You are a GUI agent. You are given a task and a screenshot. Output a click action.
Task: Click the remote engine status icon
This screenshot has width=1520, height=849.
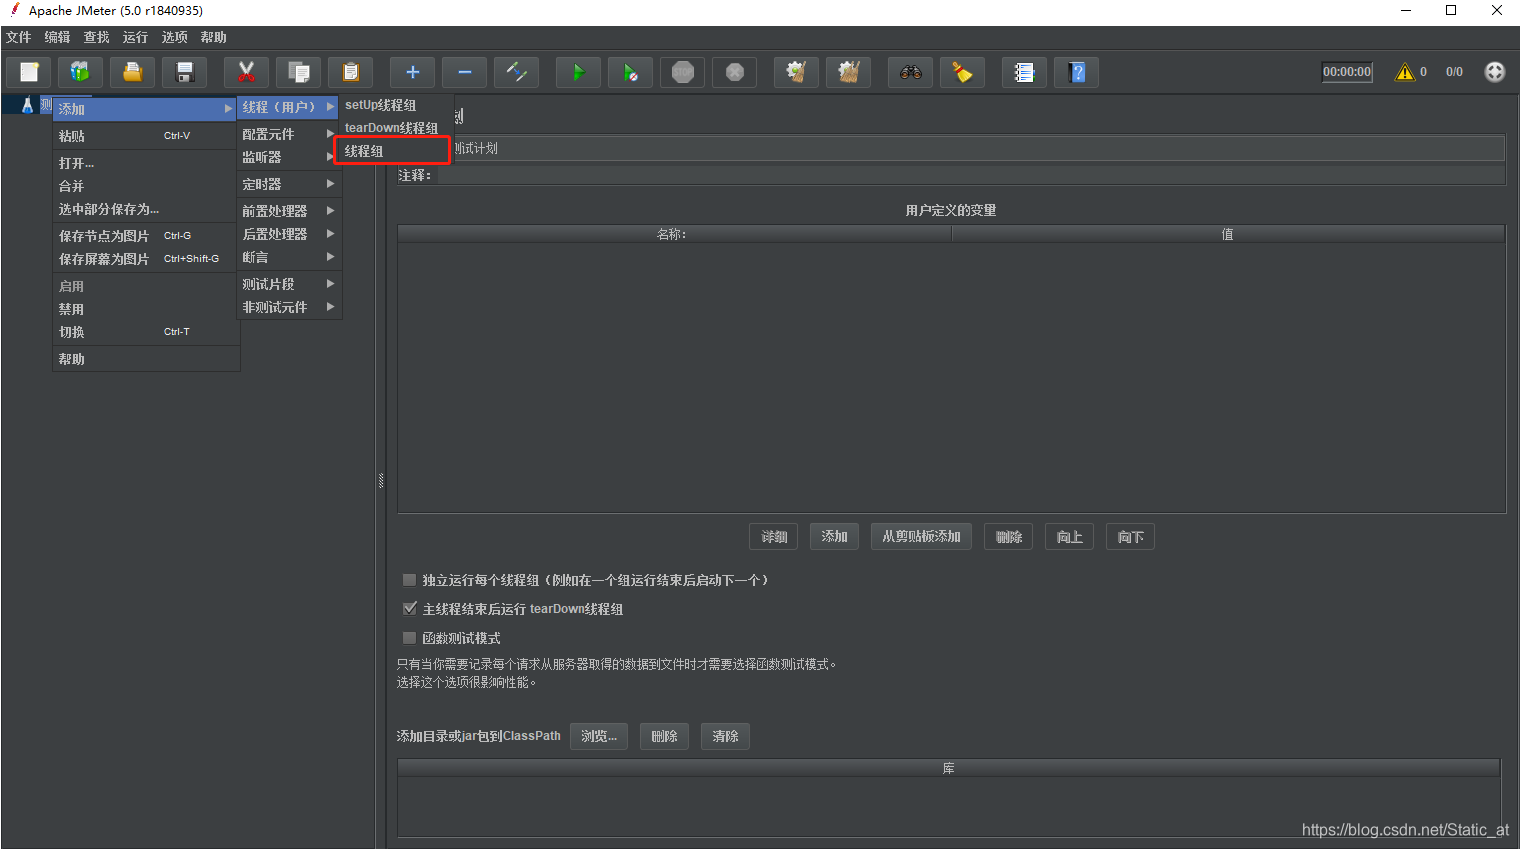(1494, 72)
